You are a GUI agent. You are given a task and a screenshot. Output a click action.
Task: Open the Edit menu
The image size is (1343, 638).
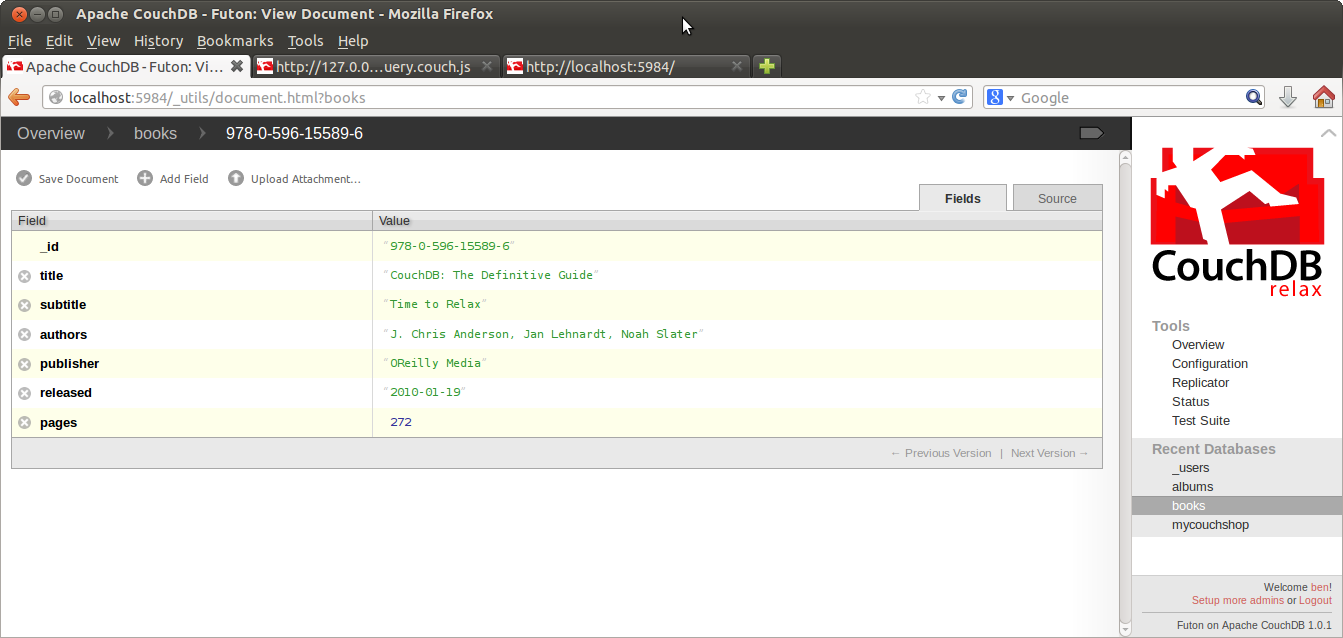pos(59,41)
